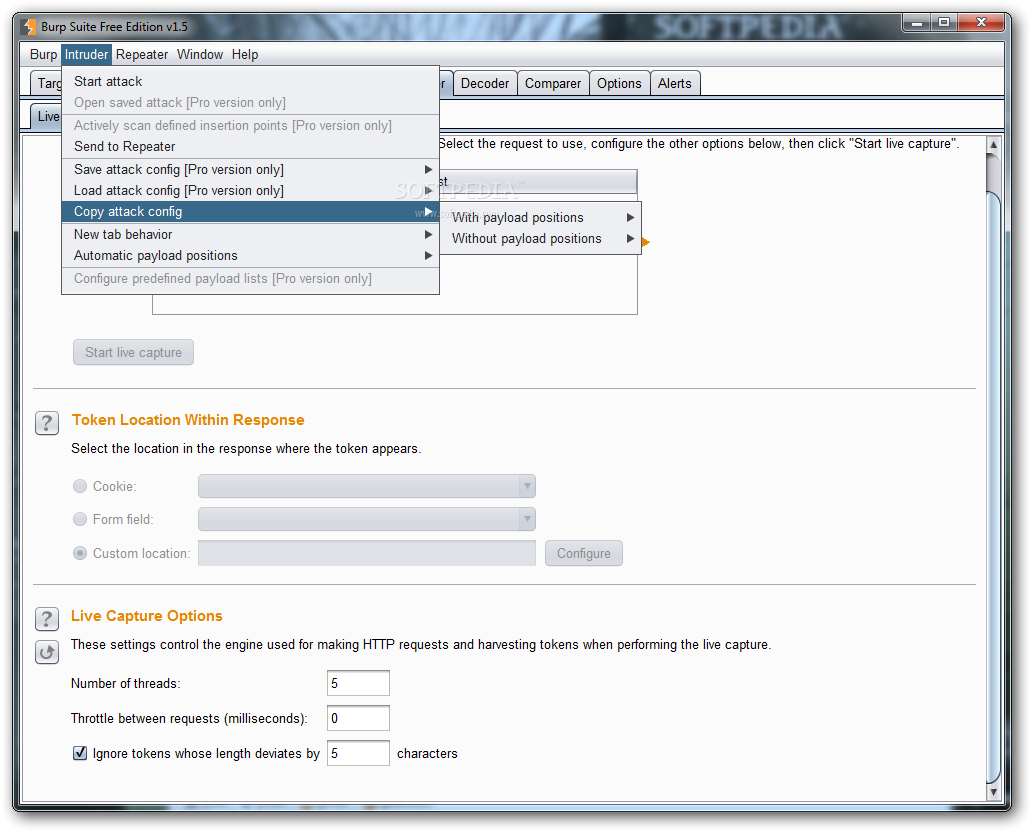Switch to the Target tab

click(x=46, y=84)
